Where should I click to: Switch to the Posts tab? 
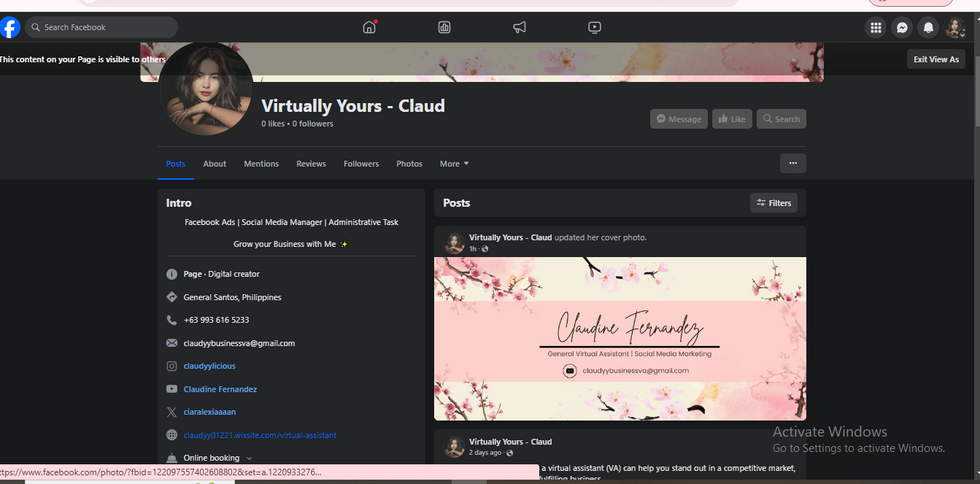point(176,164)
